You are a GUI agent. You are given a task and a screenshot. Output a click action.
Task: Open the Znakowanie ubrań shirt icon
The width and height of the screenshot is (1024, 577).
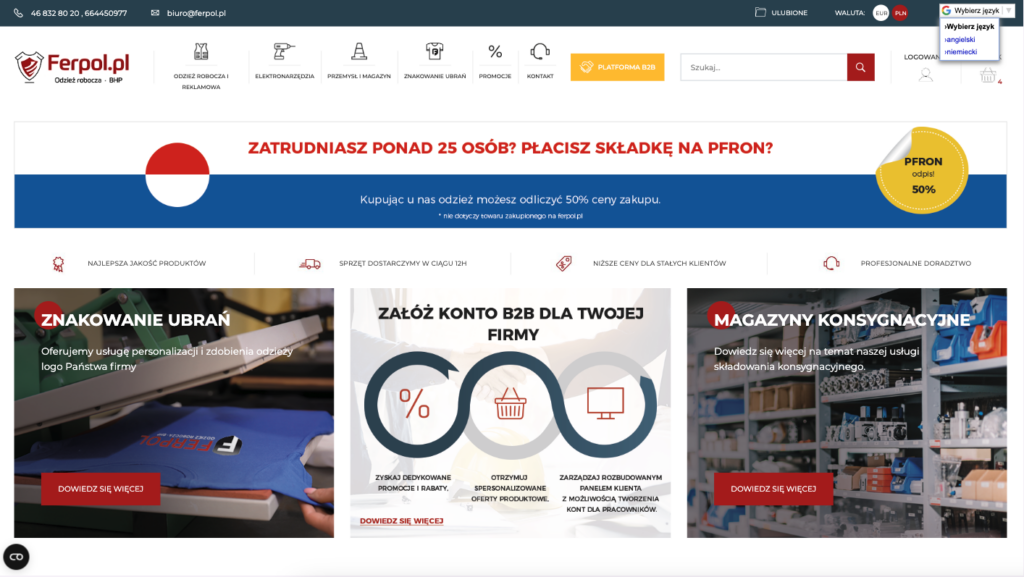(435, 52)
